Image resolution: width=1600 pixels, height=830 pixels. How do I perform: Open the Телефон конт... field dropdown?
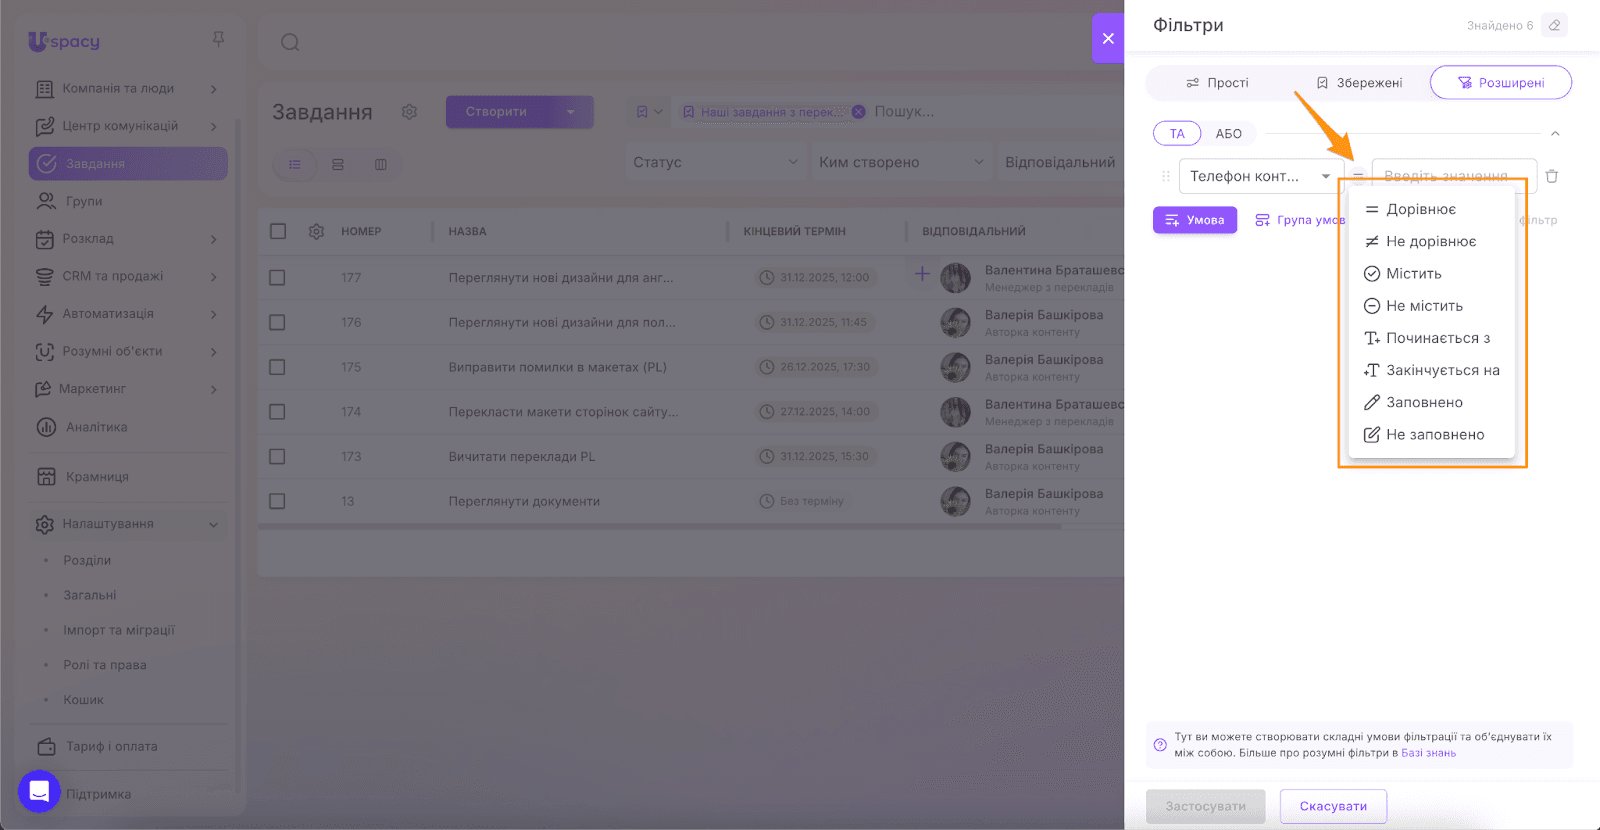click(1261, 176)
